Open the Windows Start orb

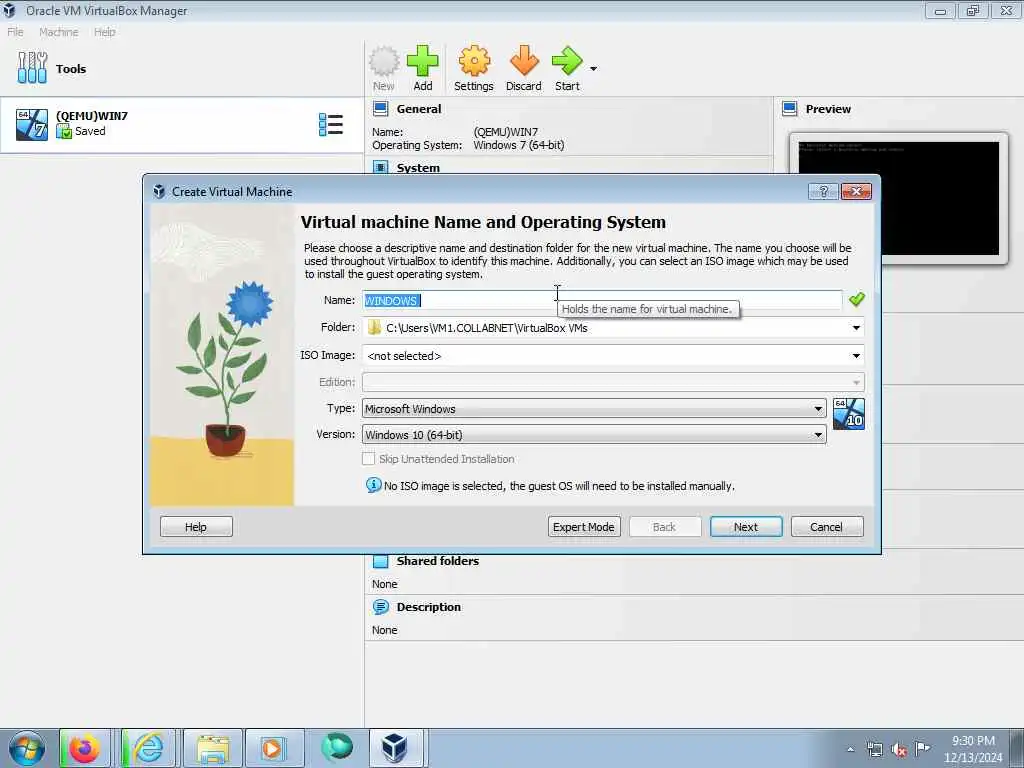(27, 748)
